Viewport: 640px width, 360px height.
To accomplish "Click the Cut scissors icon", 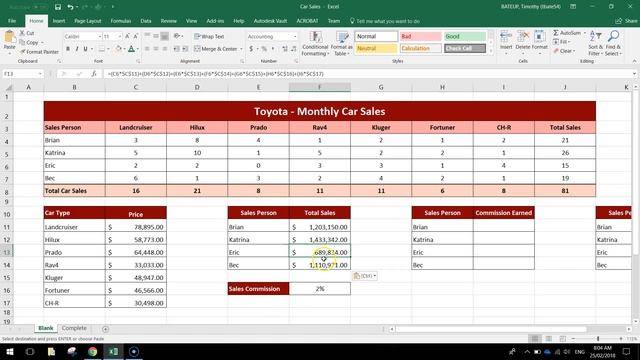I will click(22, 33).
